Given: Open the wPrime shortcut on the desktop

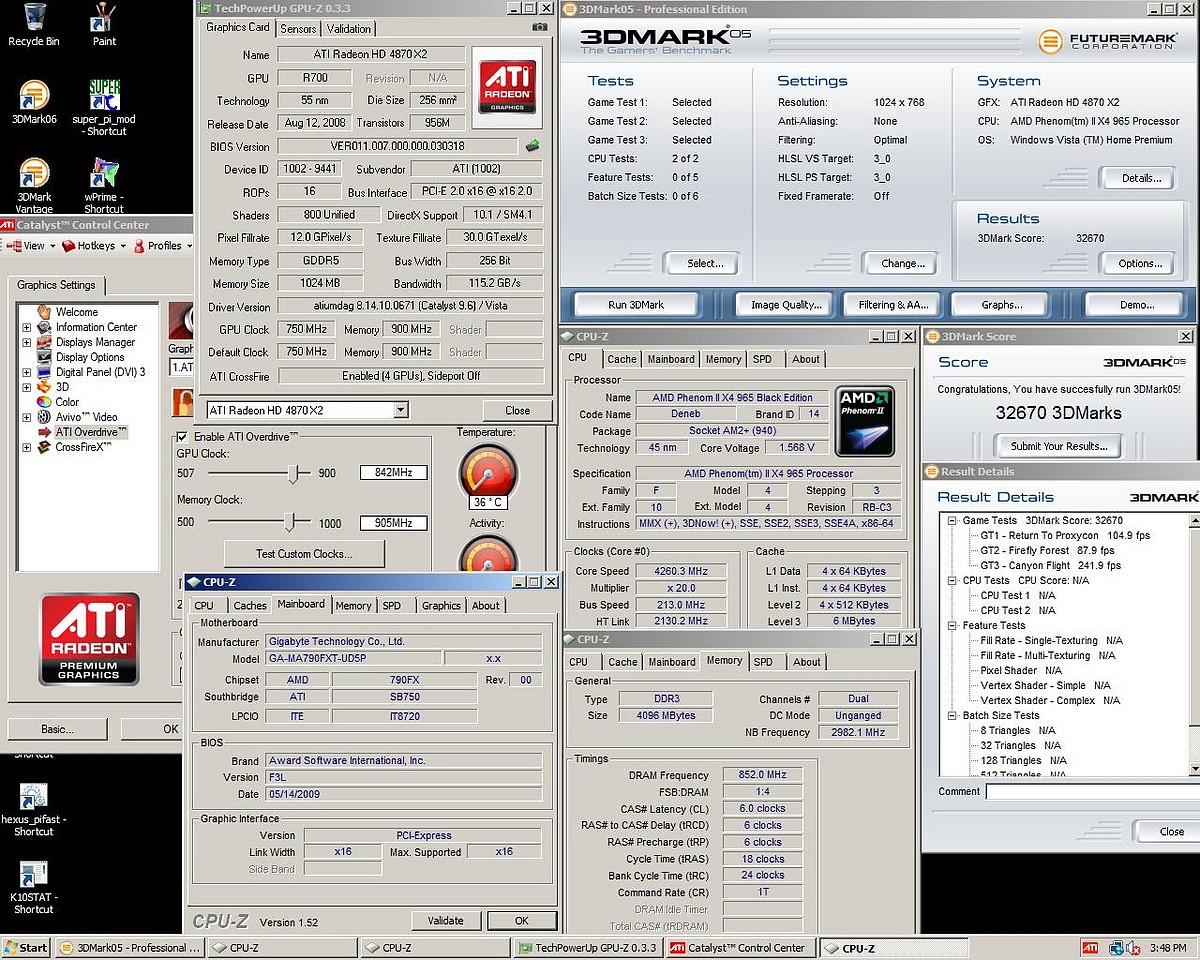Looking at the screenshot, I should click(104, 186).
